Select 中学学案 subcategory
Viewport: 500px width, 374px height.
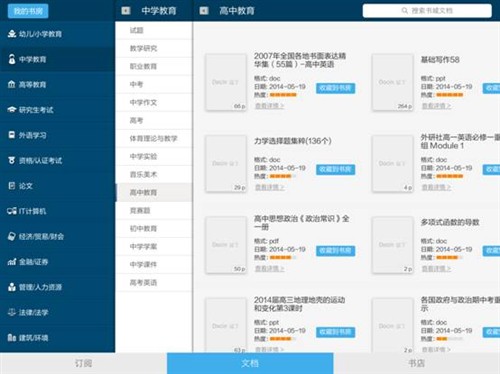[x=154, y=246]
